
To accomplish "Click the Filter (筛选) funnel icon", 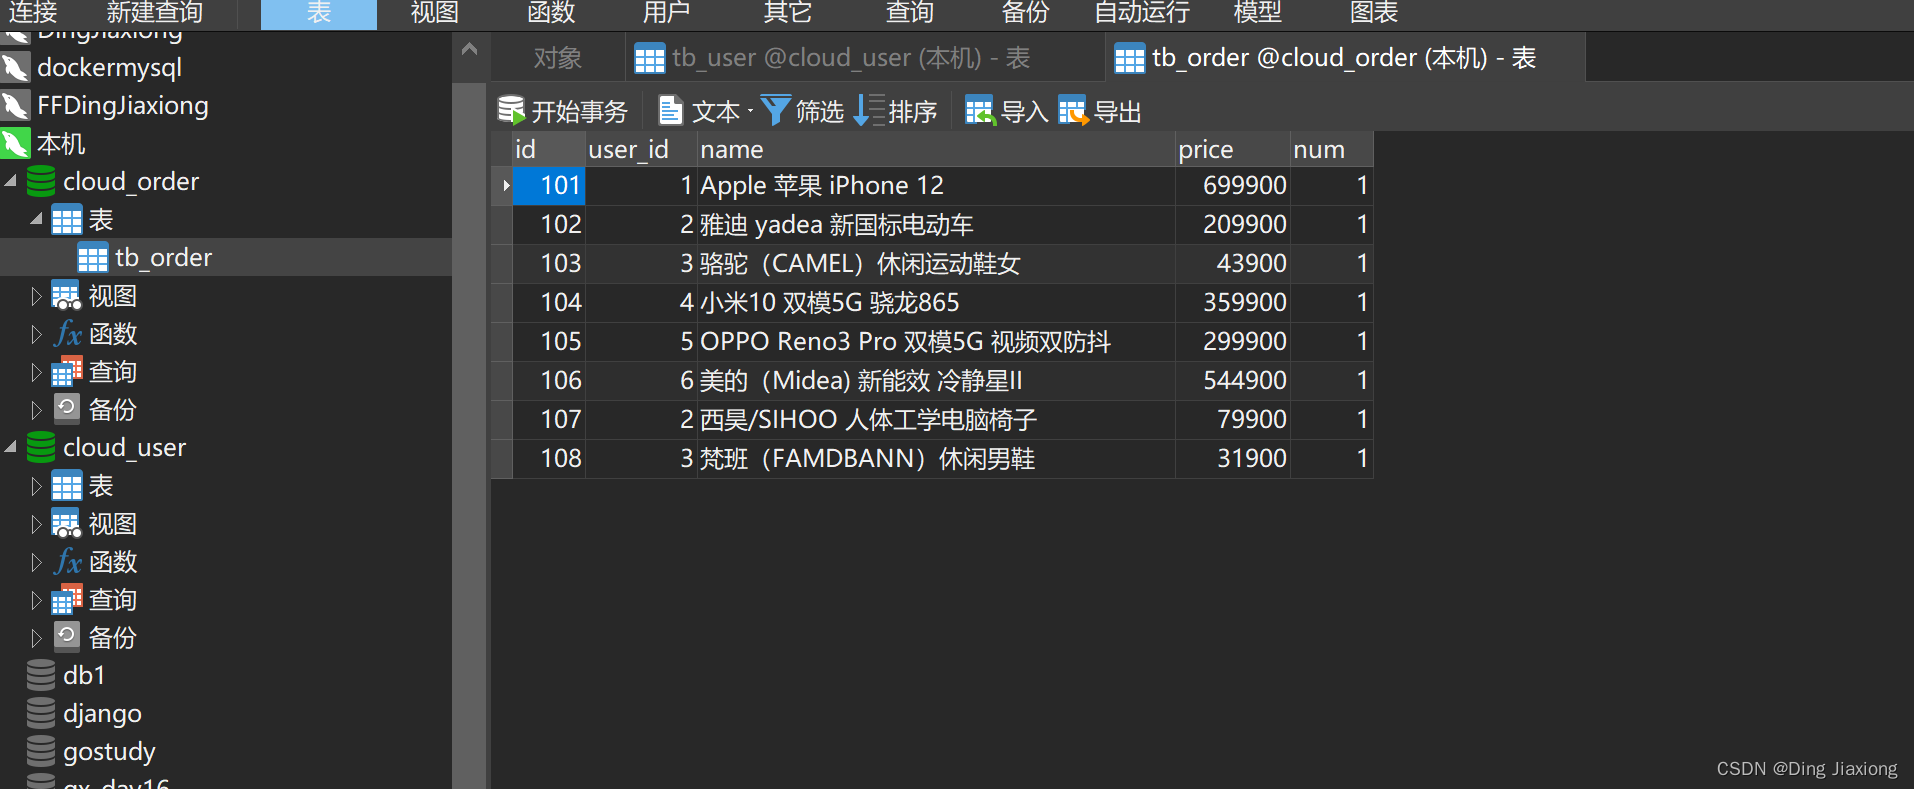I will coord(775,110).
